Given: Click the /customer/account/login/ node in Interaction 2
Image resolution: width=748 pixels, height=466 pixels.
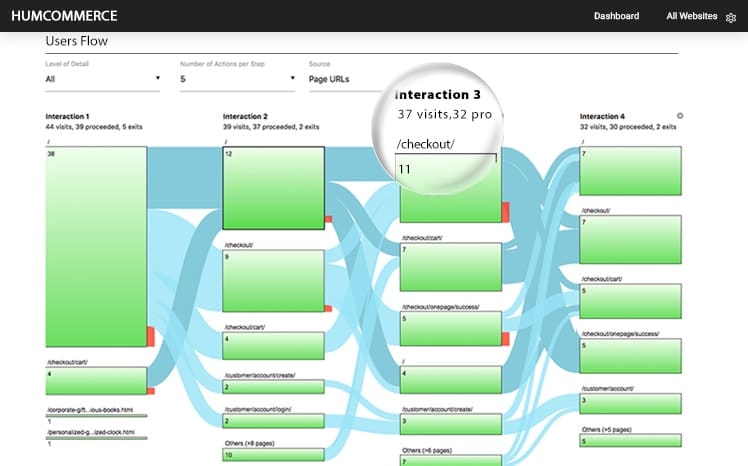Looking at the screenshot, I should [x=273, y=421].
